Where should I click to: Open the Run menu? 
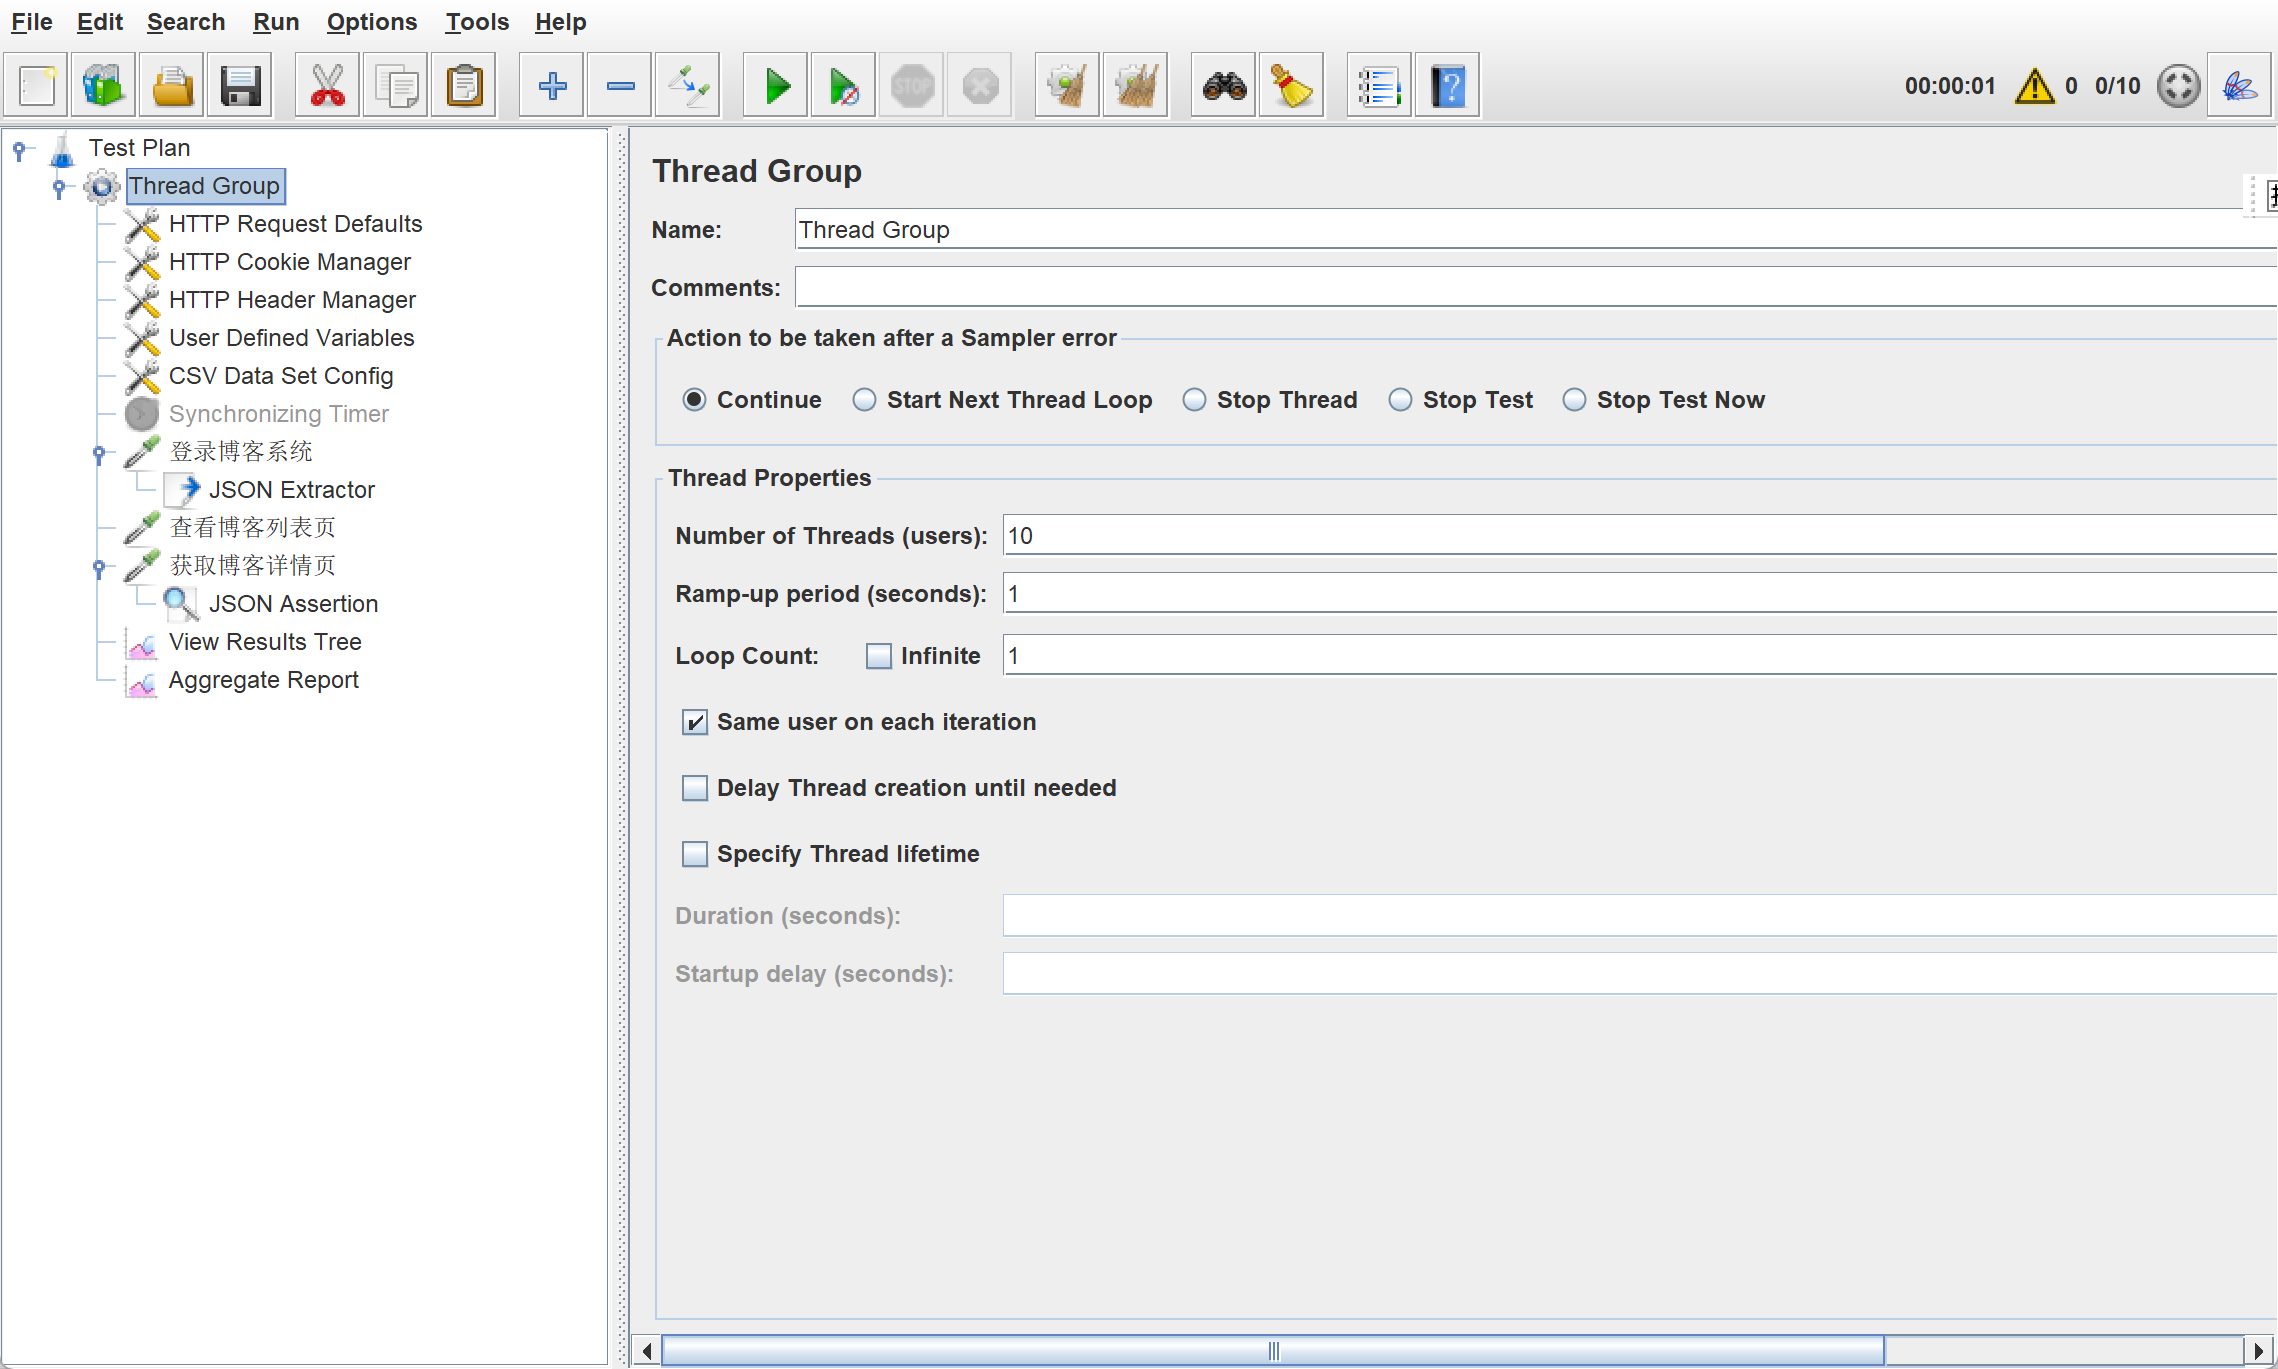pos(275,22)
